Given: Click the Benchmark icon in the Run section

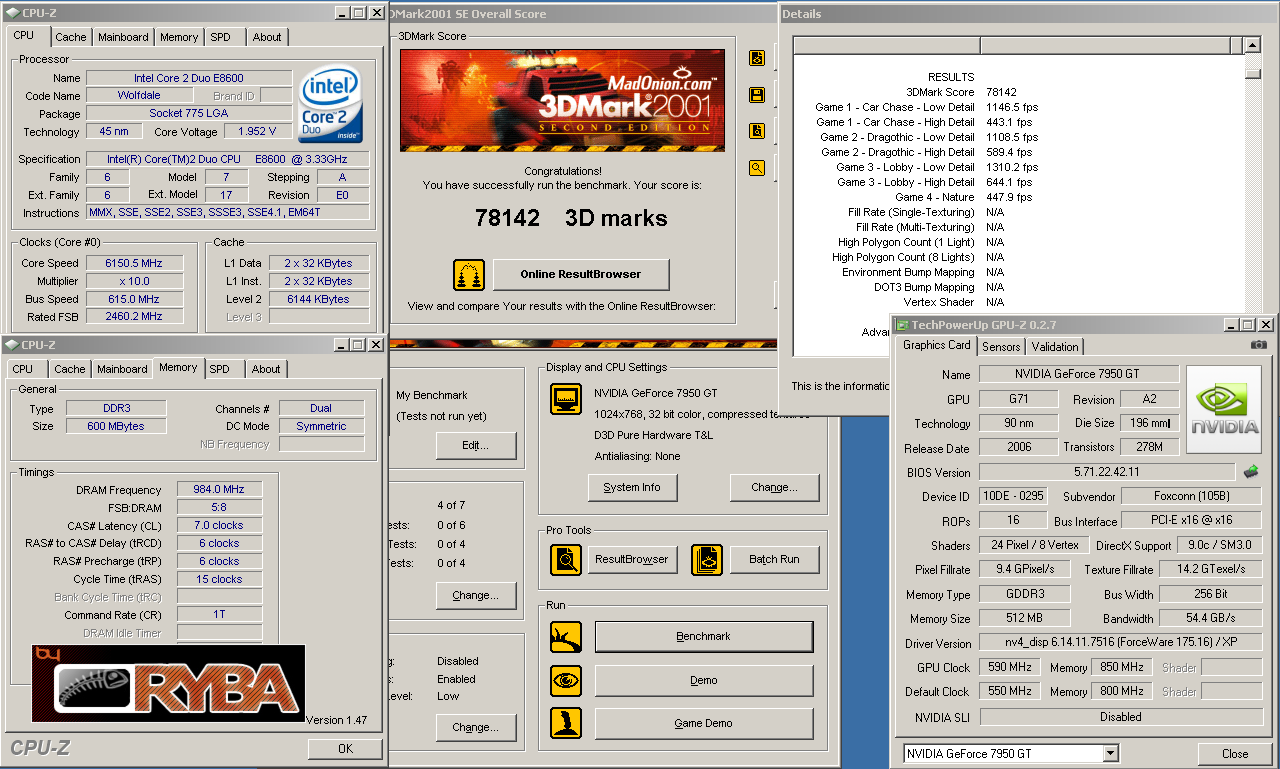Looking at the screenshot, I should coord(566,636).
